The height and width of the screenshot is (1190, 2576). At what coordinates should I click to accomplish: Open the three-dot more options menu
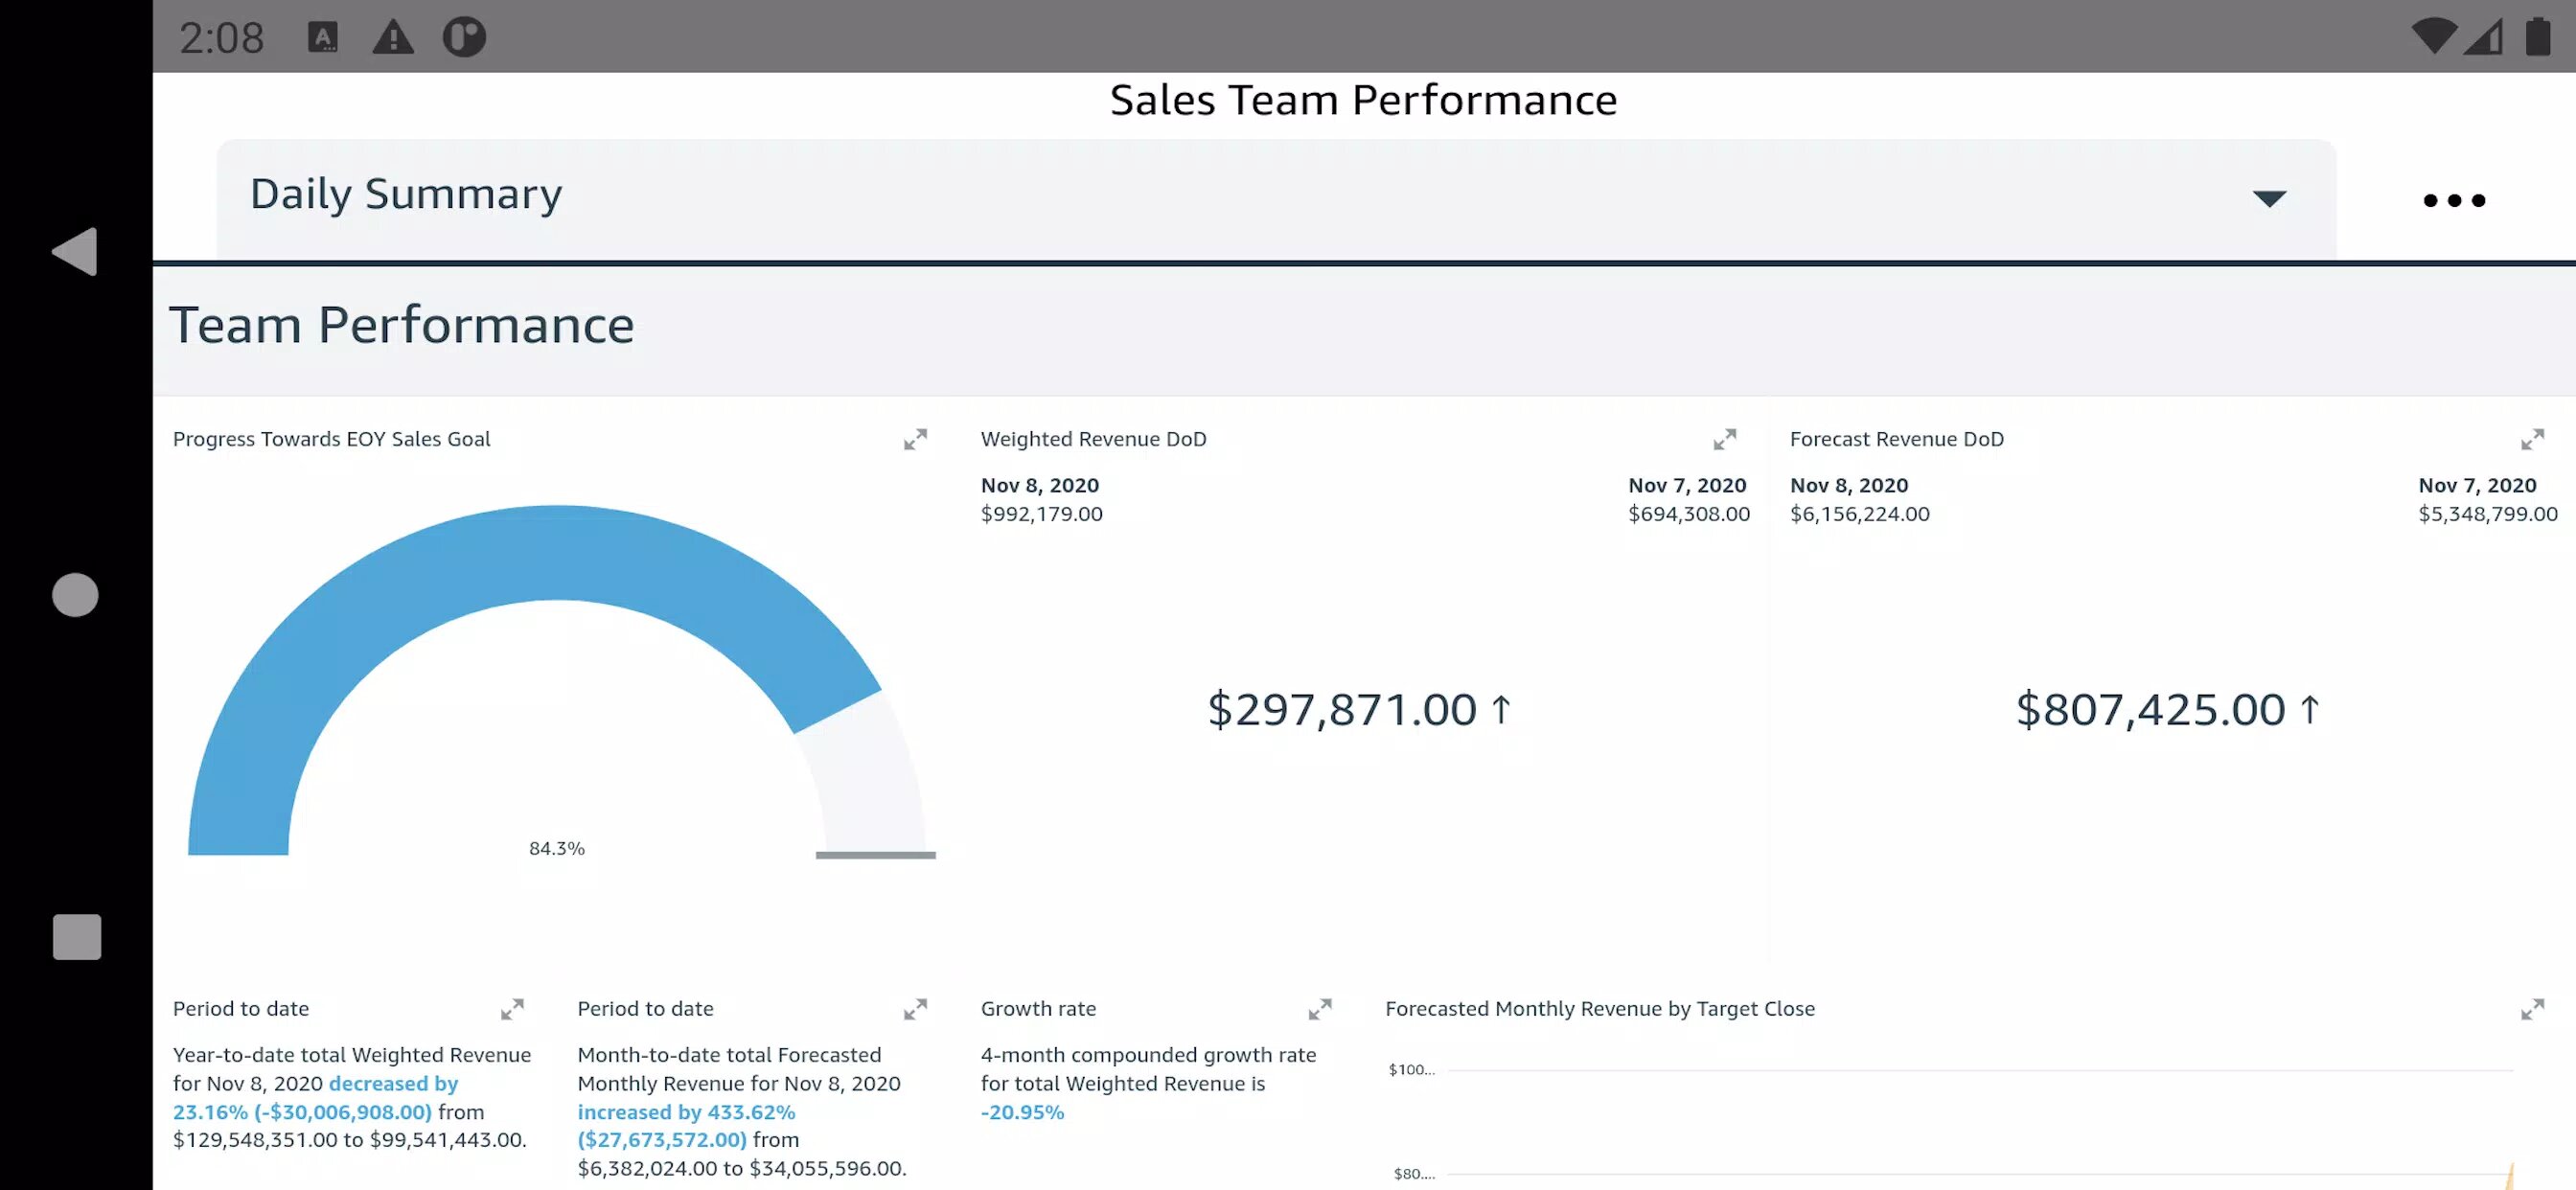2454,200
